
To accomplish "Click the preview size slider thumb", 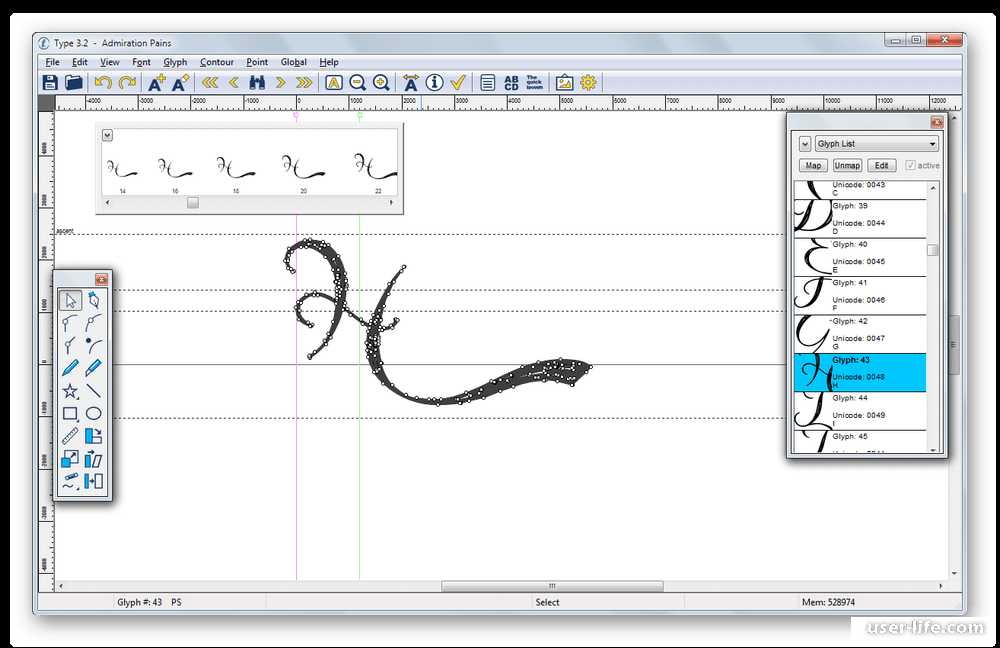I will [x=193, y=203].
